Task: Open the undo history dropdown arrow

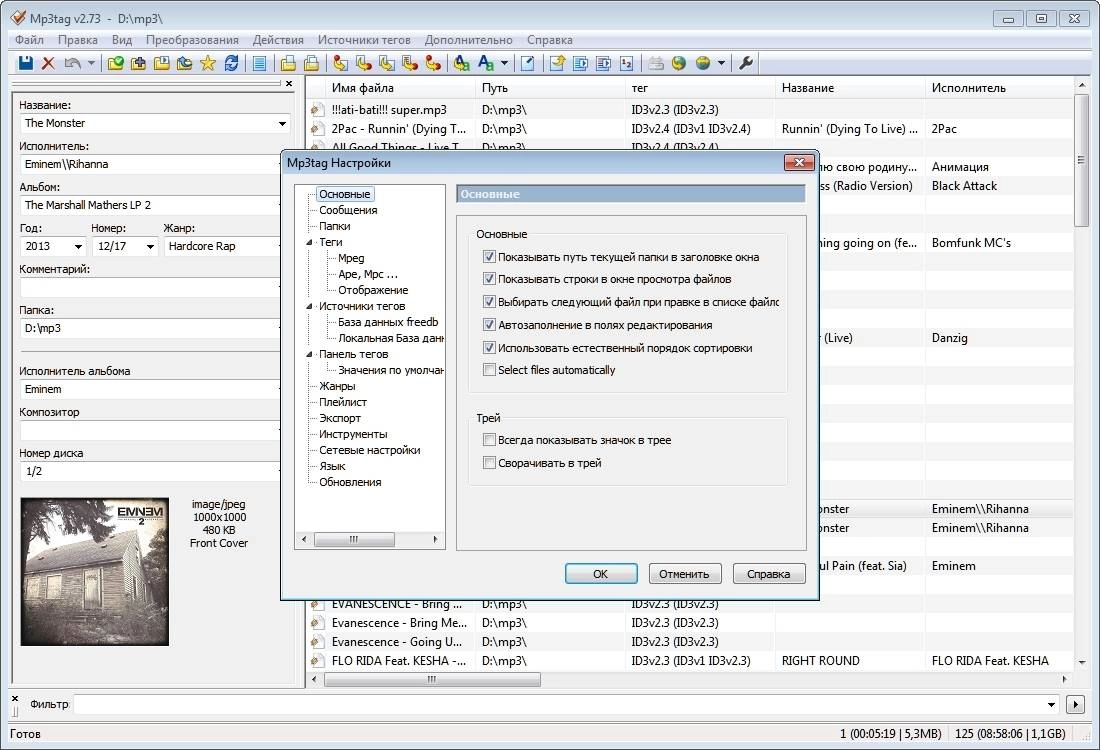Action: point(91,63)
